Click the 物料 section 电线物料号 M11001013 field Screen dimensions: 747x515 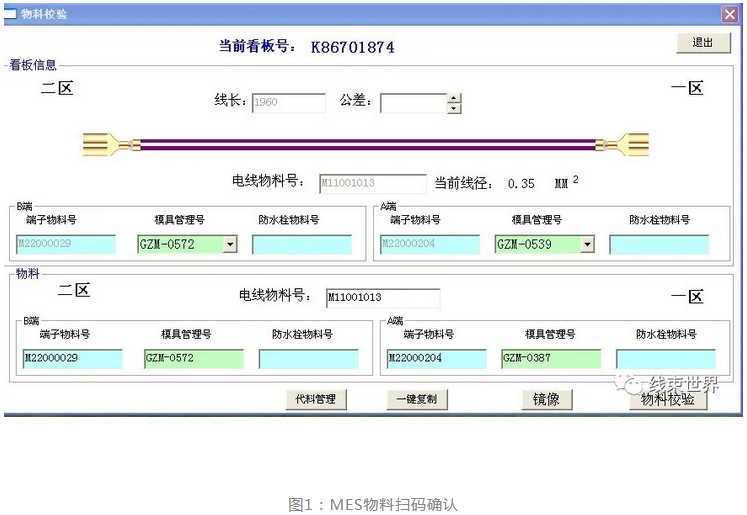[382, 298]
